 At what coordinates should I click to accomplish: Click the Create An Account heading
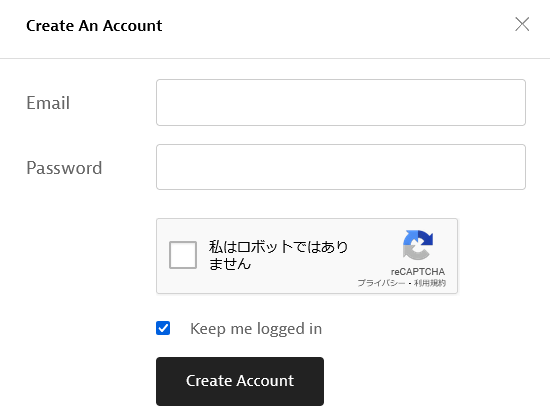tap(94, 26)
